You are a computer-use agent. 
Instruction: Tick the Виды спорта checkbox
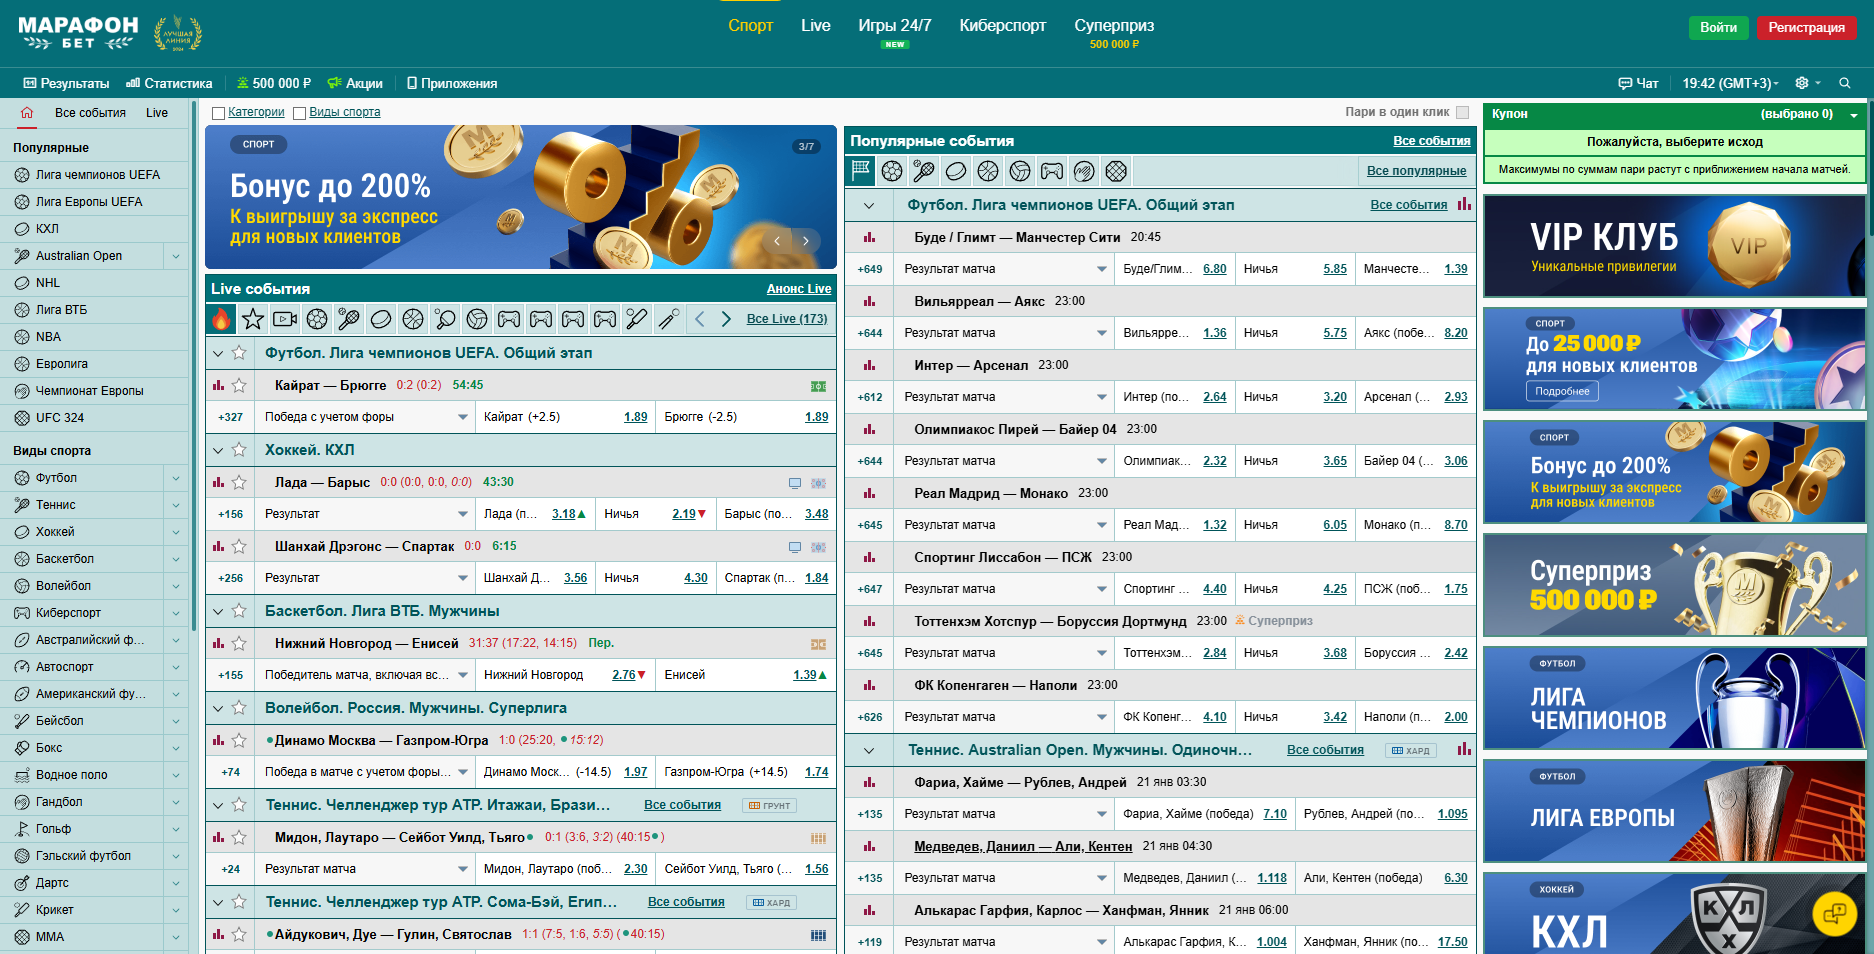pos(299,113)
